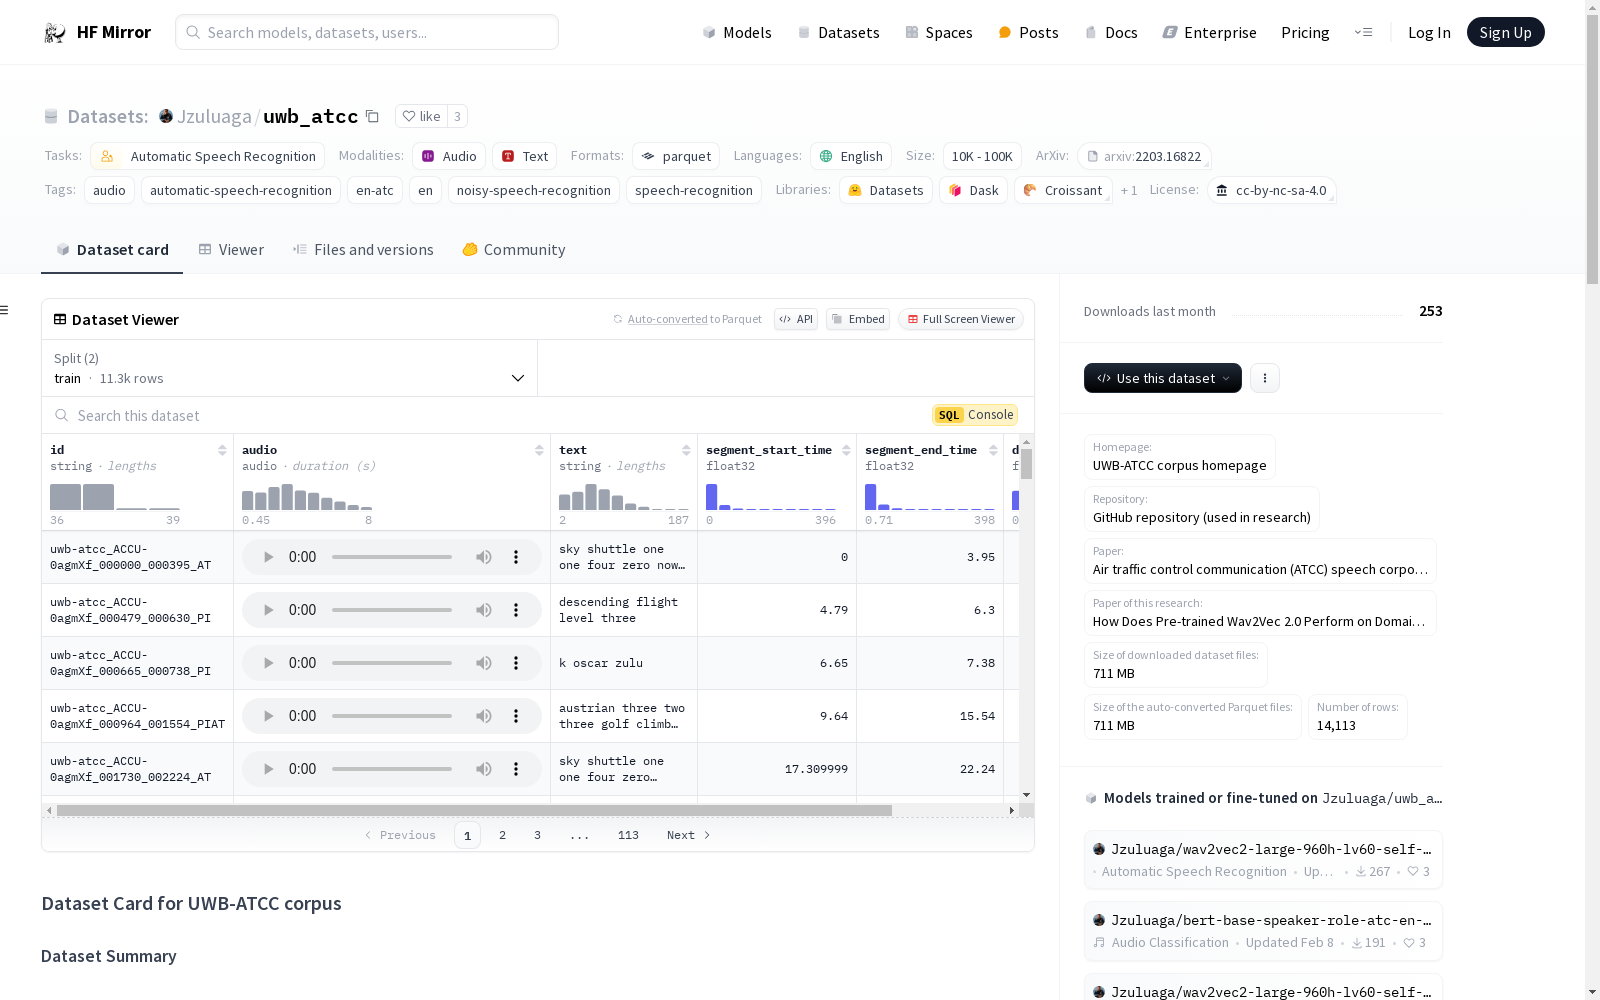Viewport: 1600px width, 1000px height.
Task: Seek the first row audio progress slider
Action: coord(392,557)
